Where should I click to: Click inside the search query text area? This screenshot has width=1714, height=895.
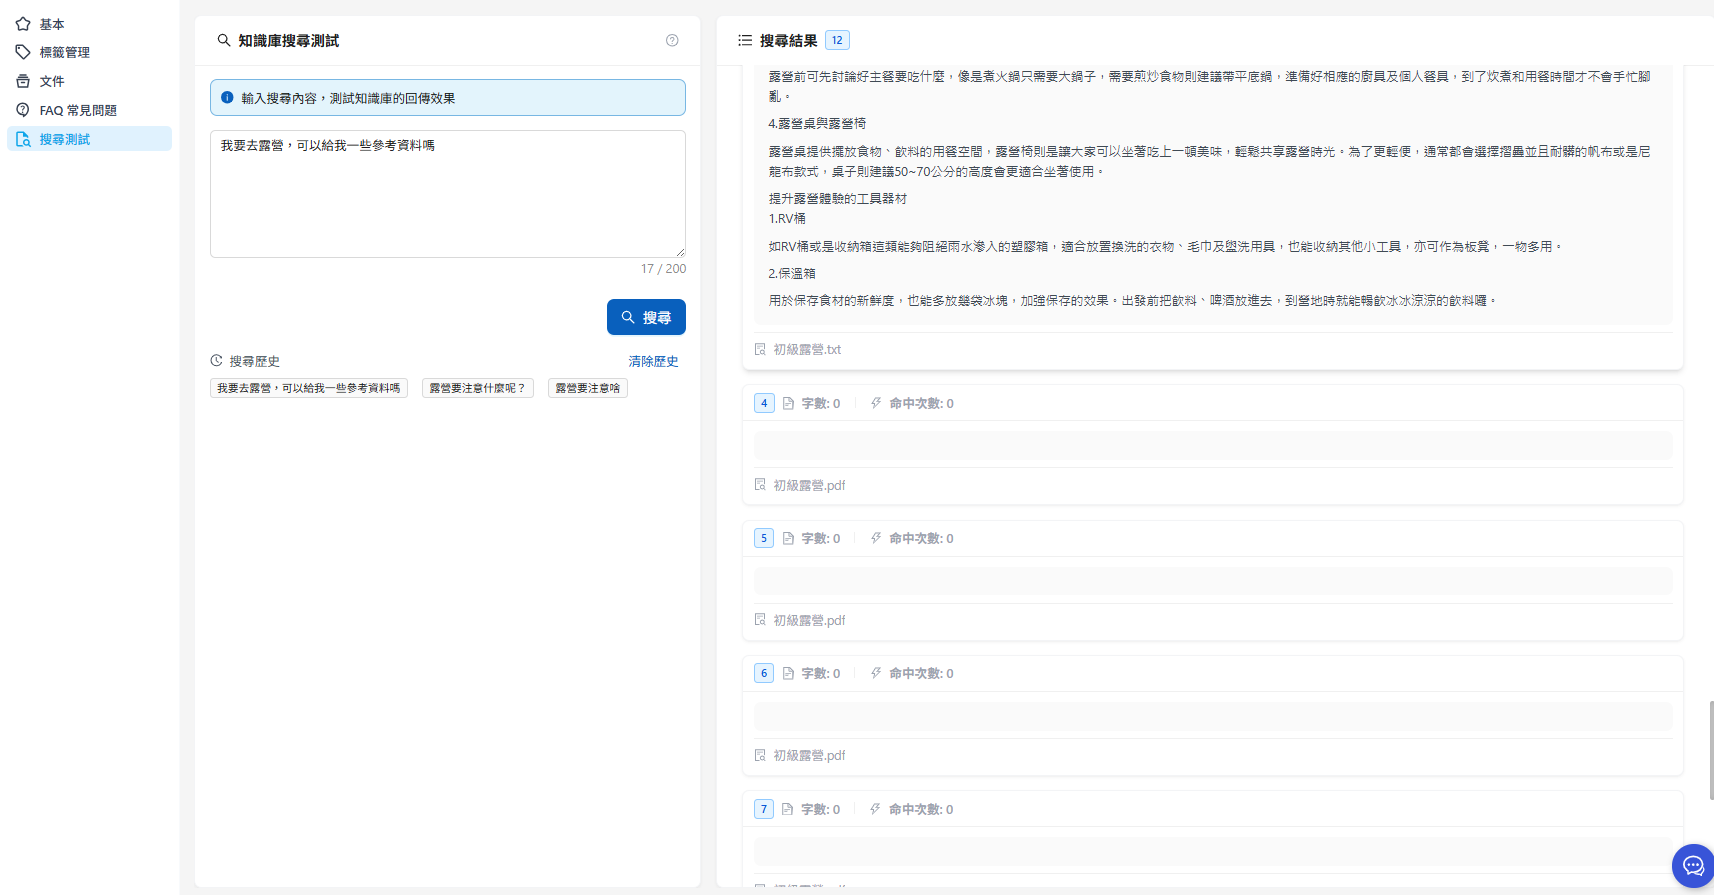pos(447,195)
